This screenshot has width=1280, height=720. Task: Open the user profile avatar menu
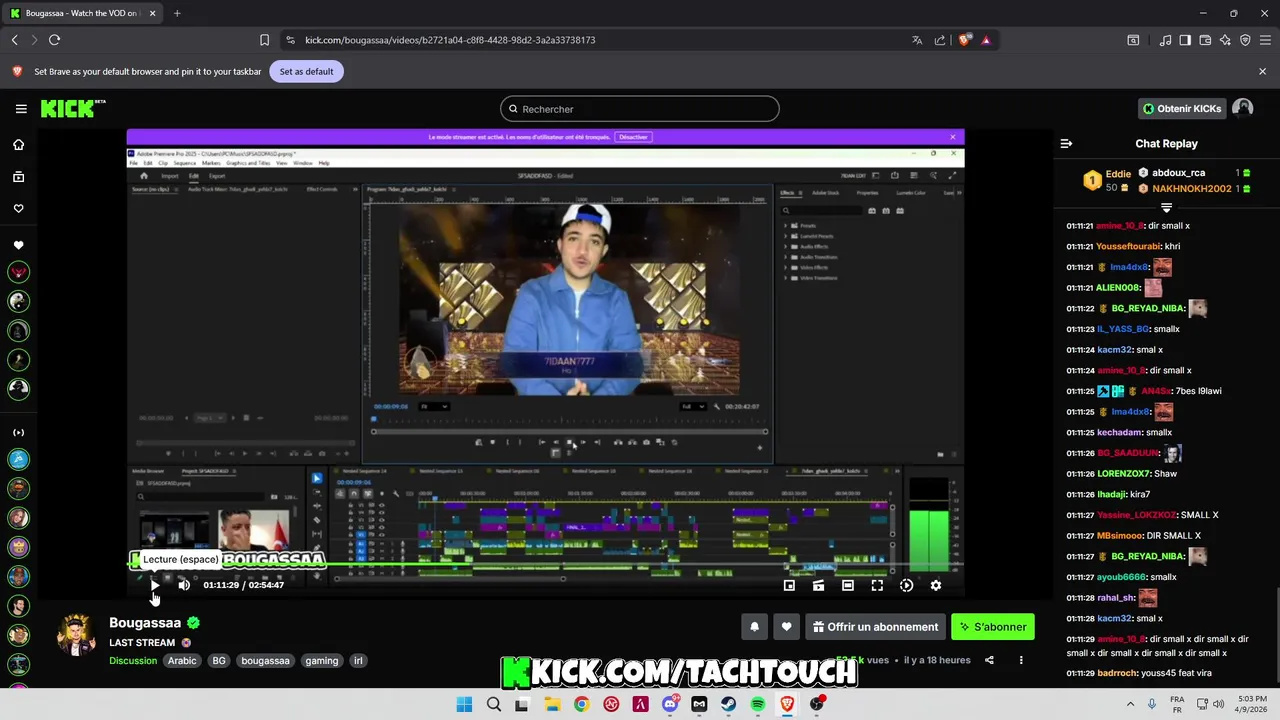tap(1243, 109)
